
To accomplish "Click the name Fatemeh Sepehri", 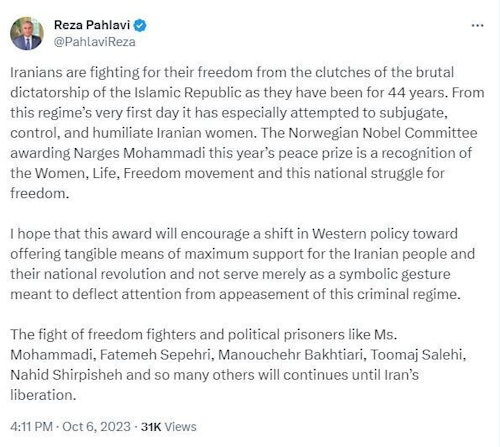I will (155, 355).
